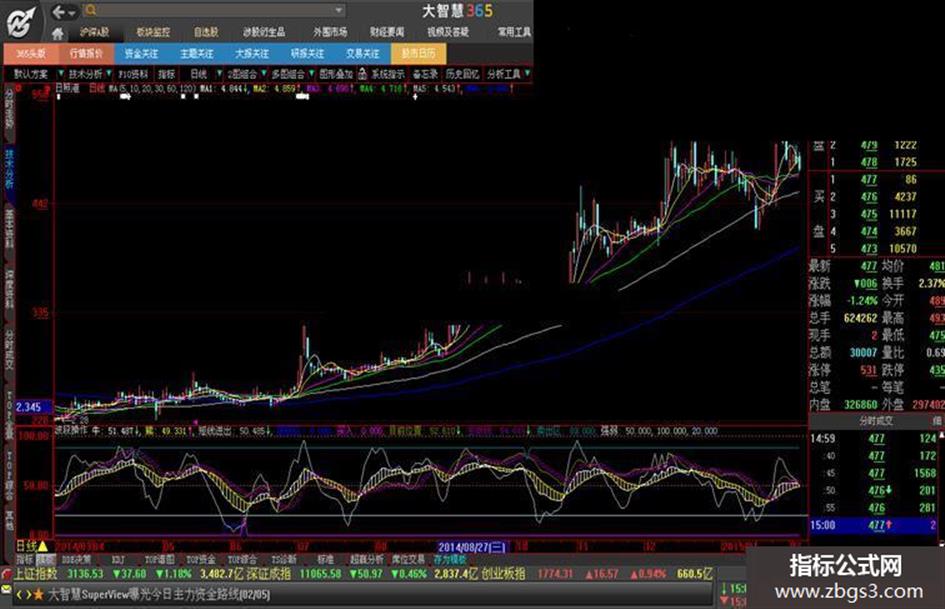
Task: Click the 图形叠加 button
Action: 336,74
